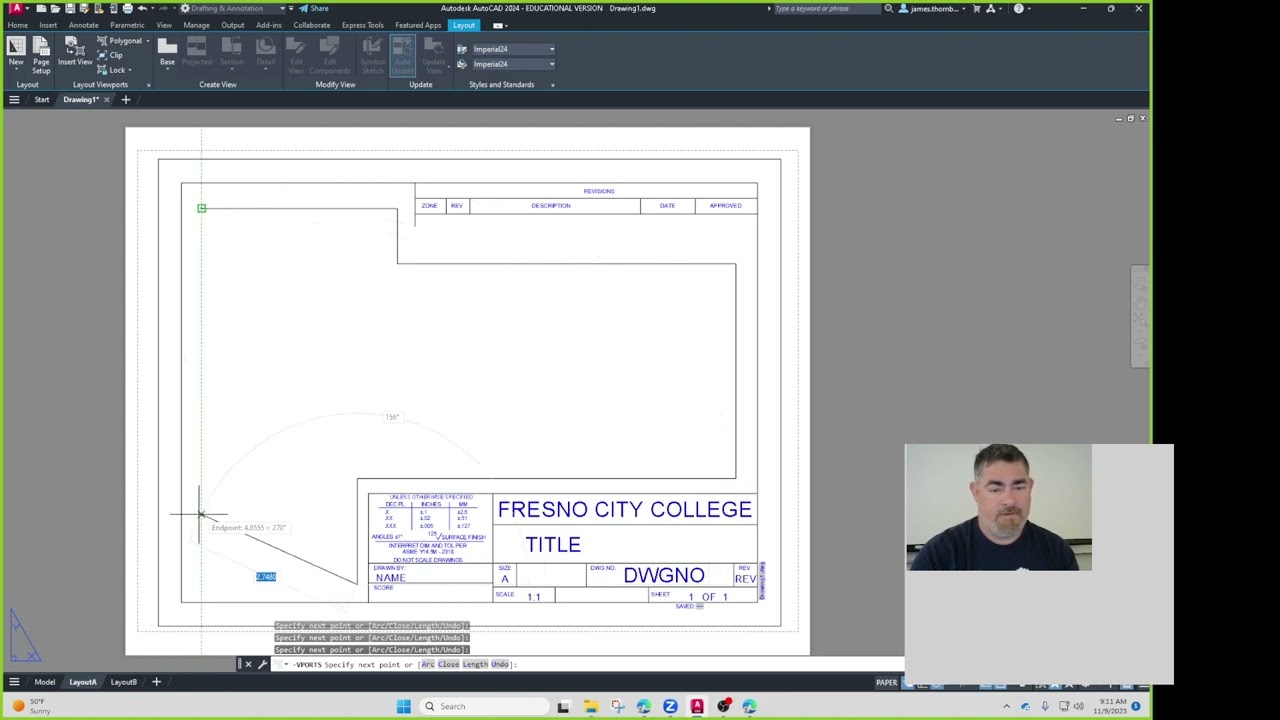The width and height of the screenshot is (1280, 720).
Task: Click the Close option in command line
Action: (448, 664)
